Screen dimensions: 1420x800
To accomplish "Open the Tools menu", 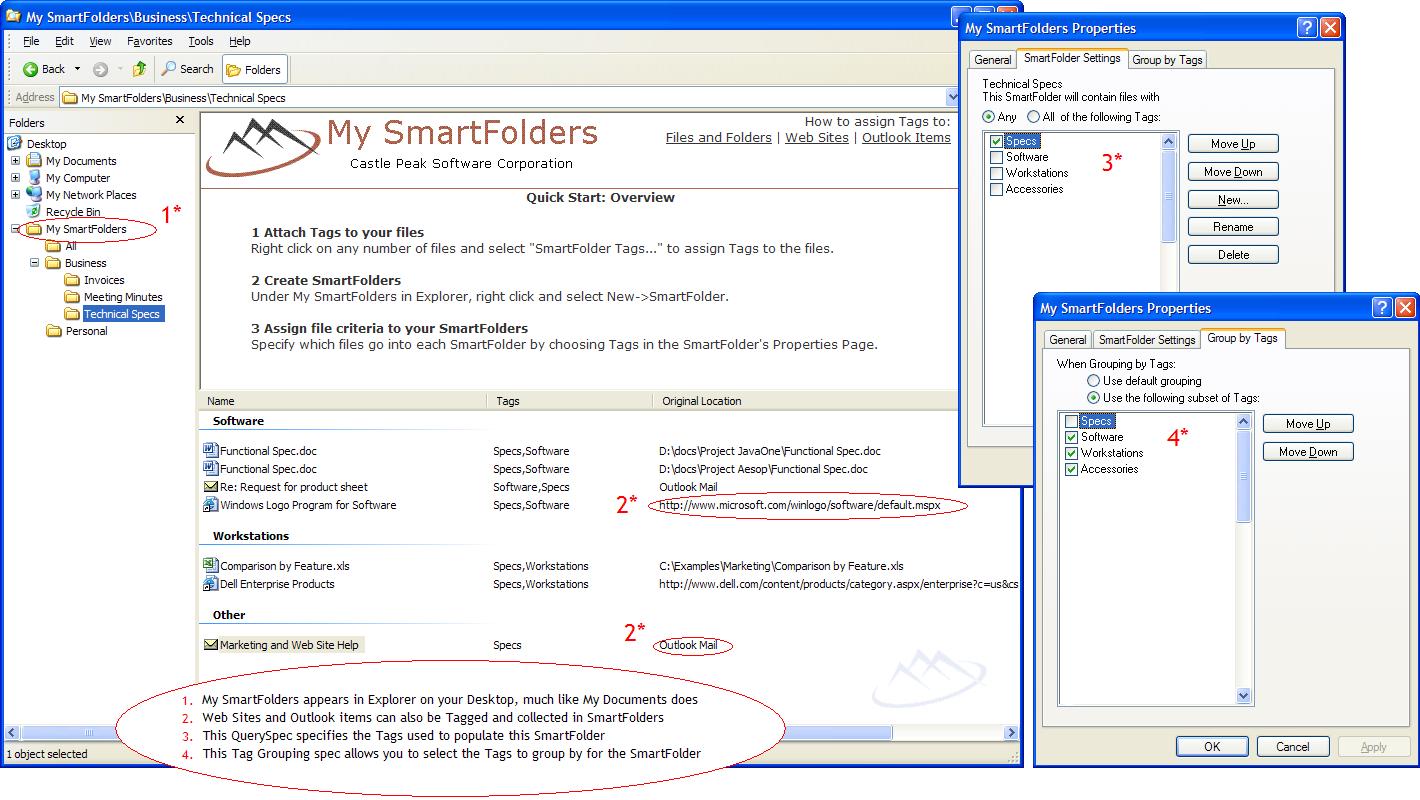I will coord(201,41).
